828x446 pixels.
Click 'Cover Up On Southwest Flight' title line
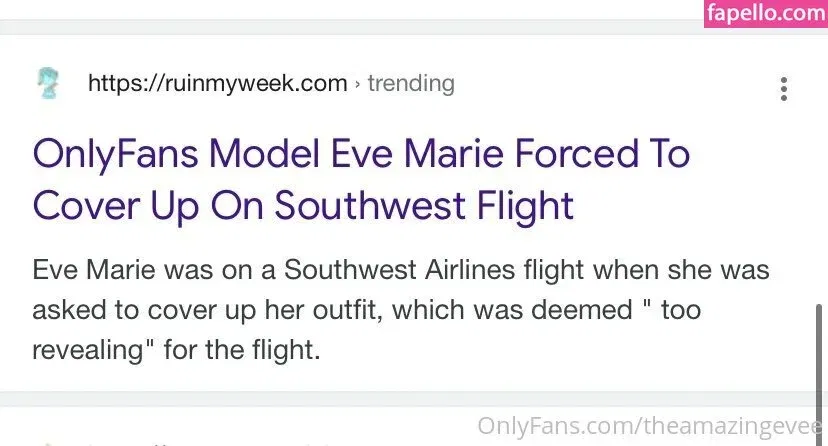pos(303,204)
